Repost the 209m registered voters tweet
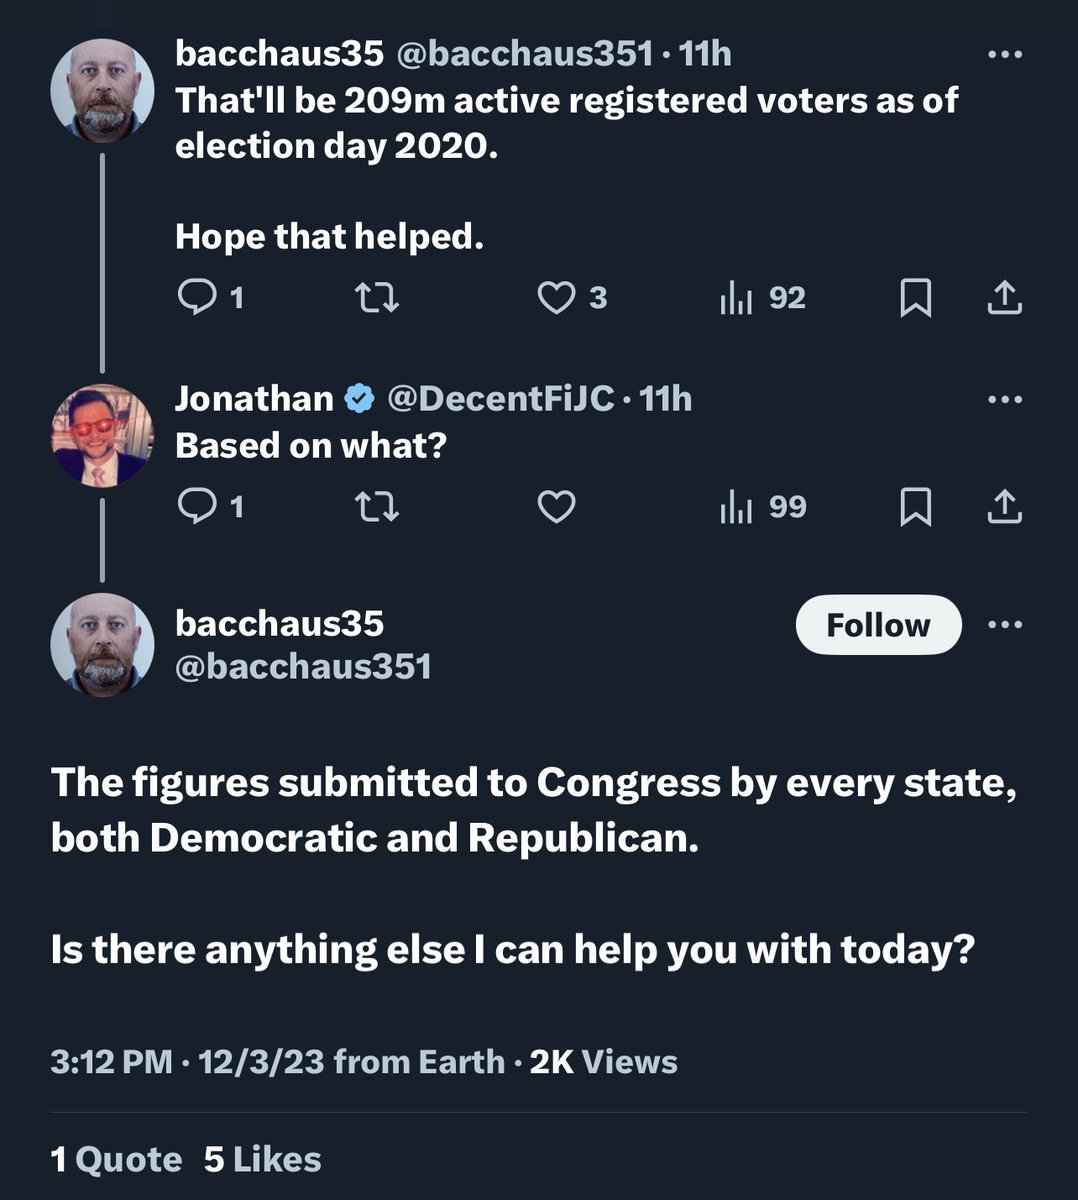 (378, 297)
